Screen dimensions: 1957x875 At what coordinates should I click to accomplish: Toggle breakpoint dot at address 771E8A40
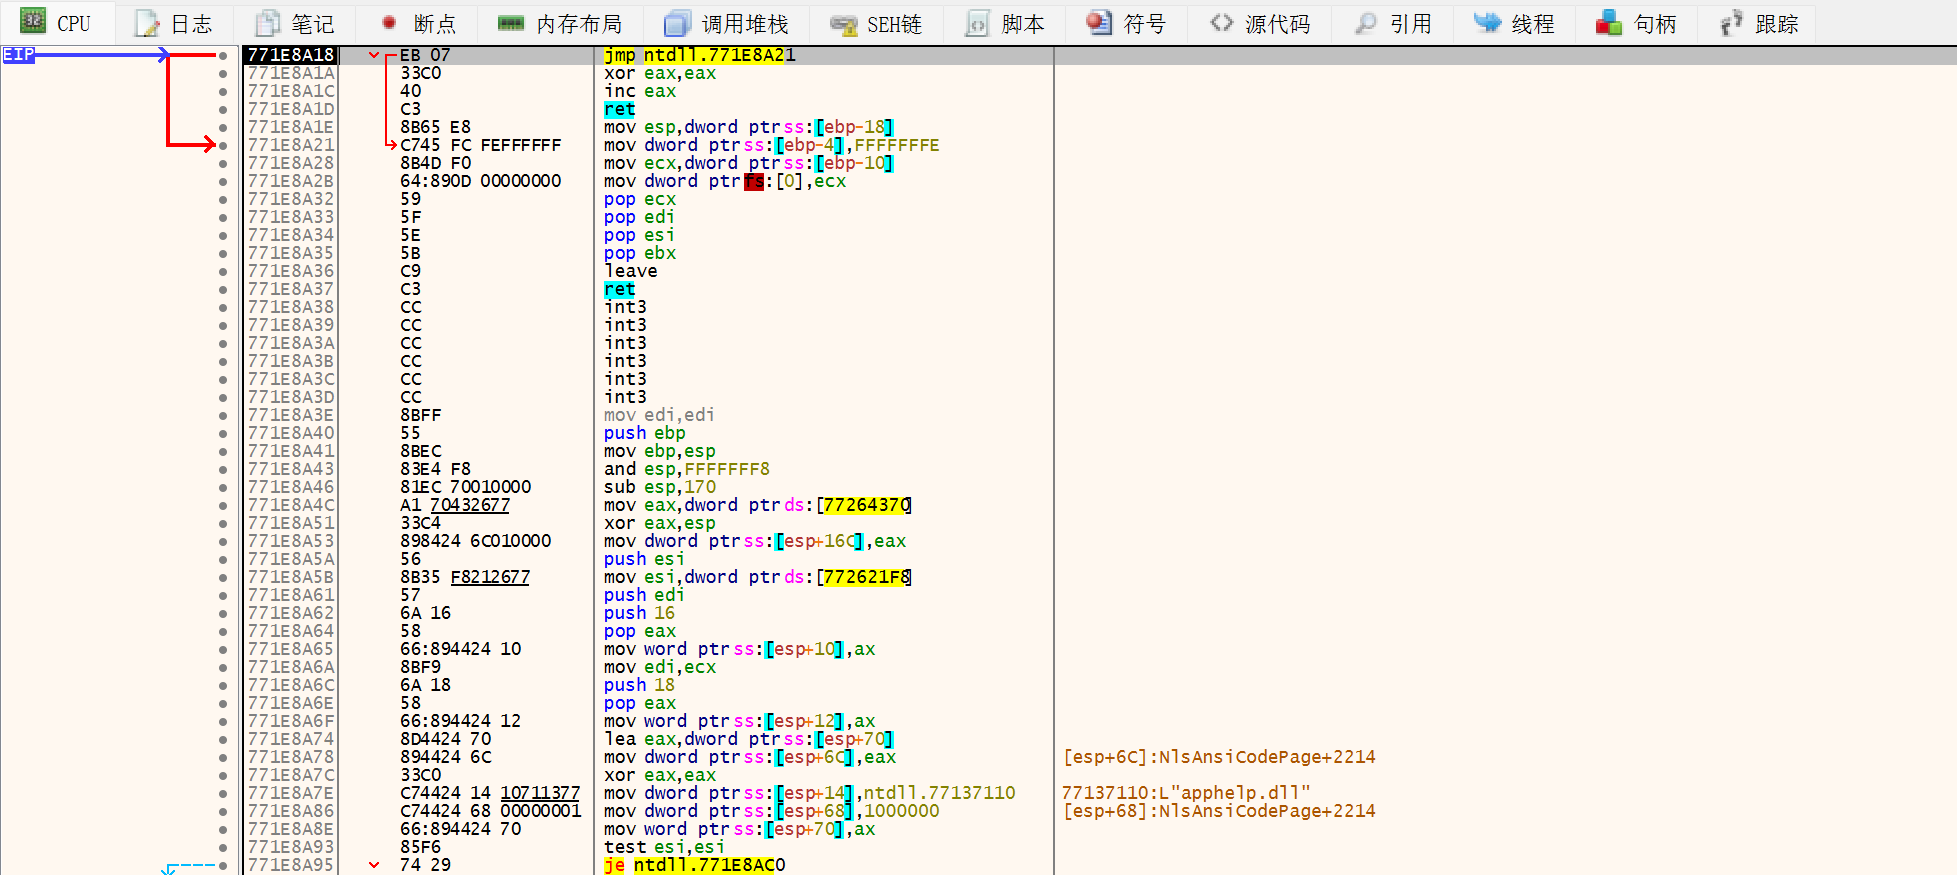[223, 433]
